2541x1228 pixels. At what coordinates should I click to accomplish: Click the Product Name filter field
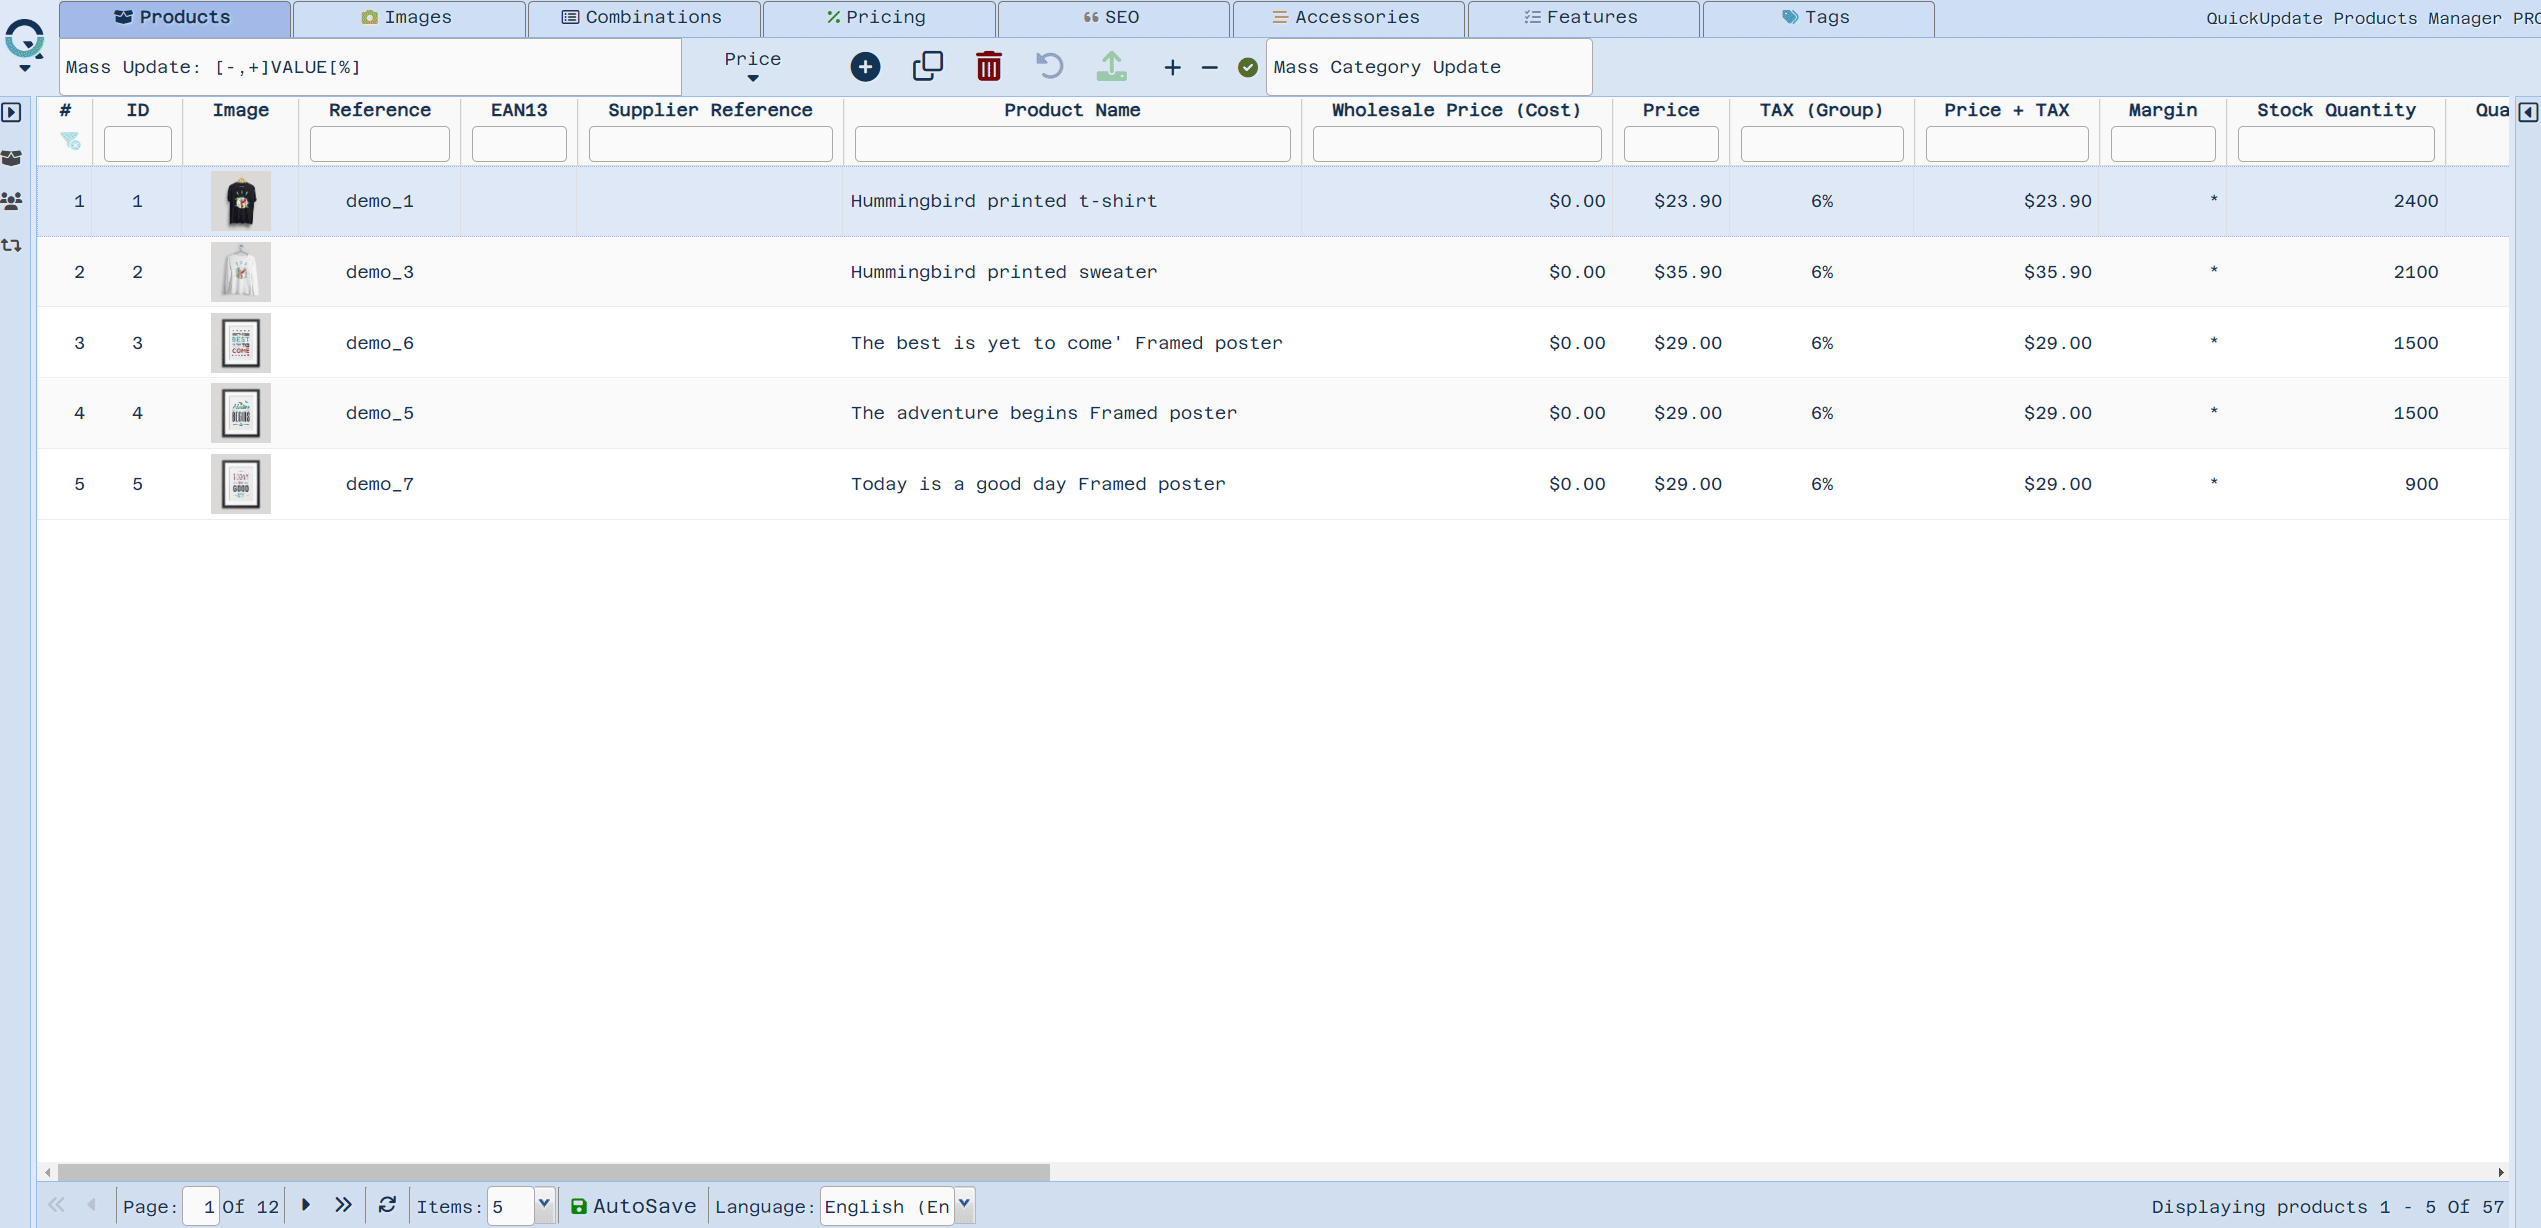coord(1071,144)
